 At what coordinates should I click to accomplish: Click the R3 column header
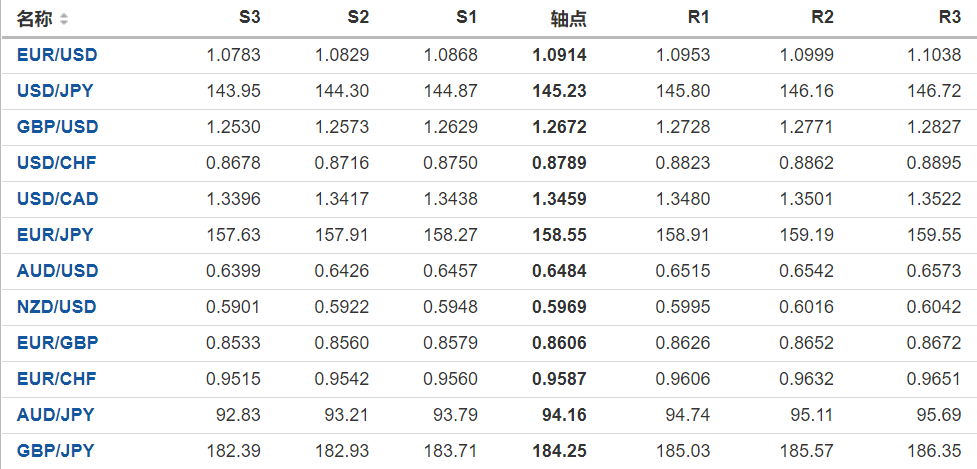[950, 19]
